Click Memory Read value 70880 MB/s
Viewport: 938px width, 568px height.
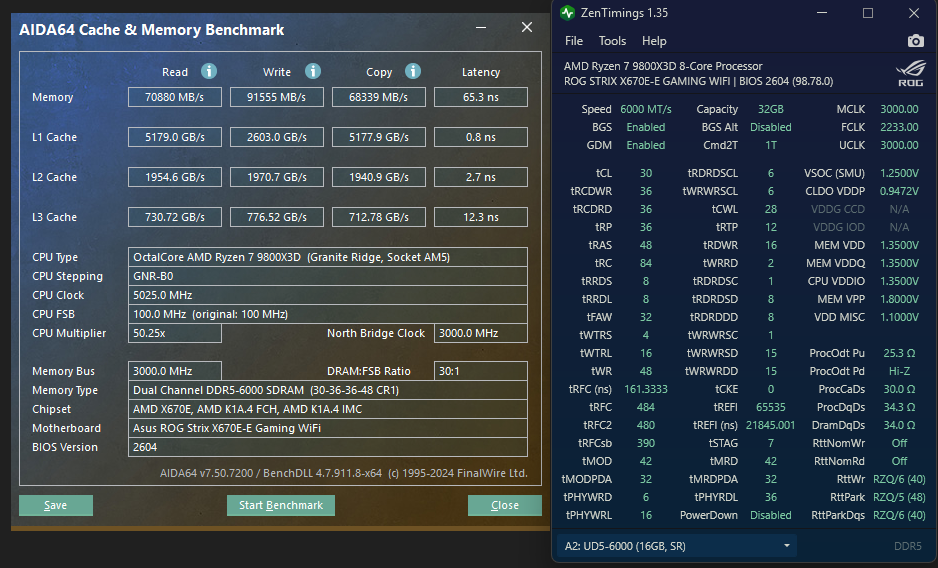pos(175,97)
